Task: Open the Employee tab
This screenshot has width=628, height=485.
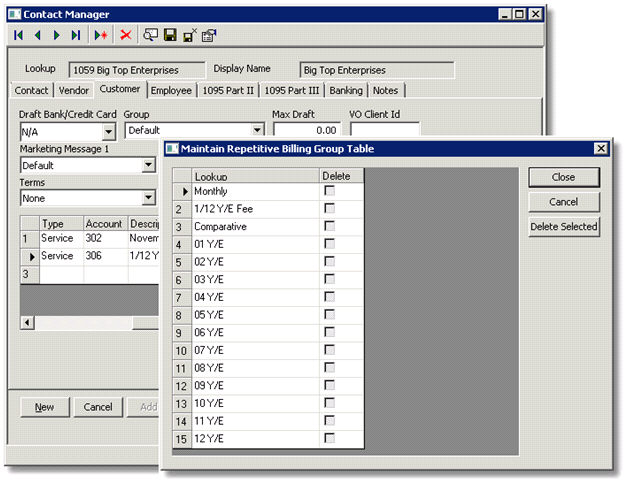Action: (x=171, y=91)
